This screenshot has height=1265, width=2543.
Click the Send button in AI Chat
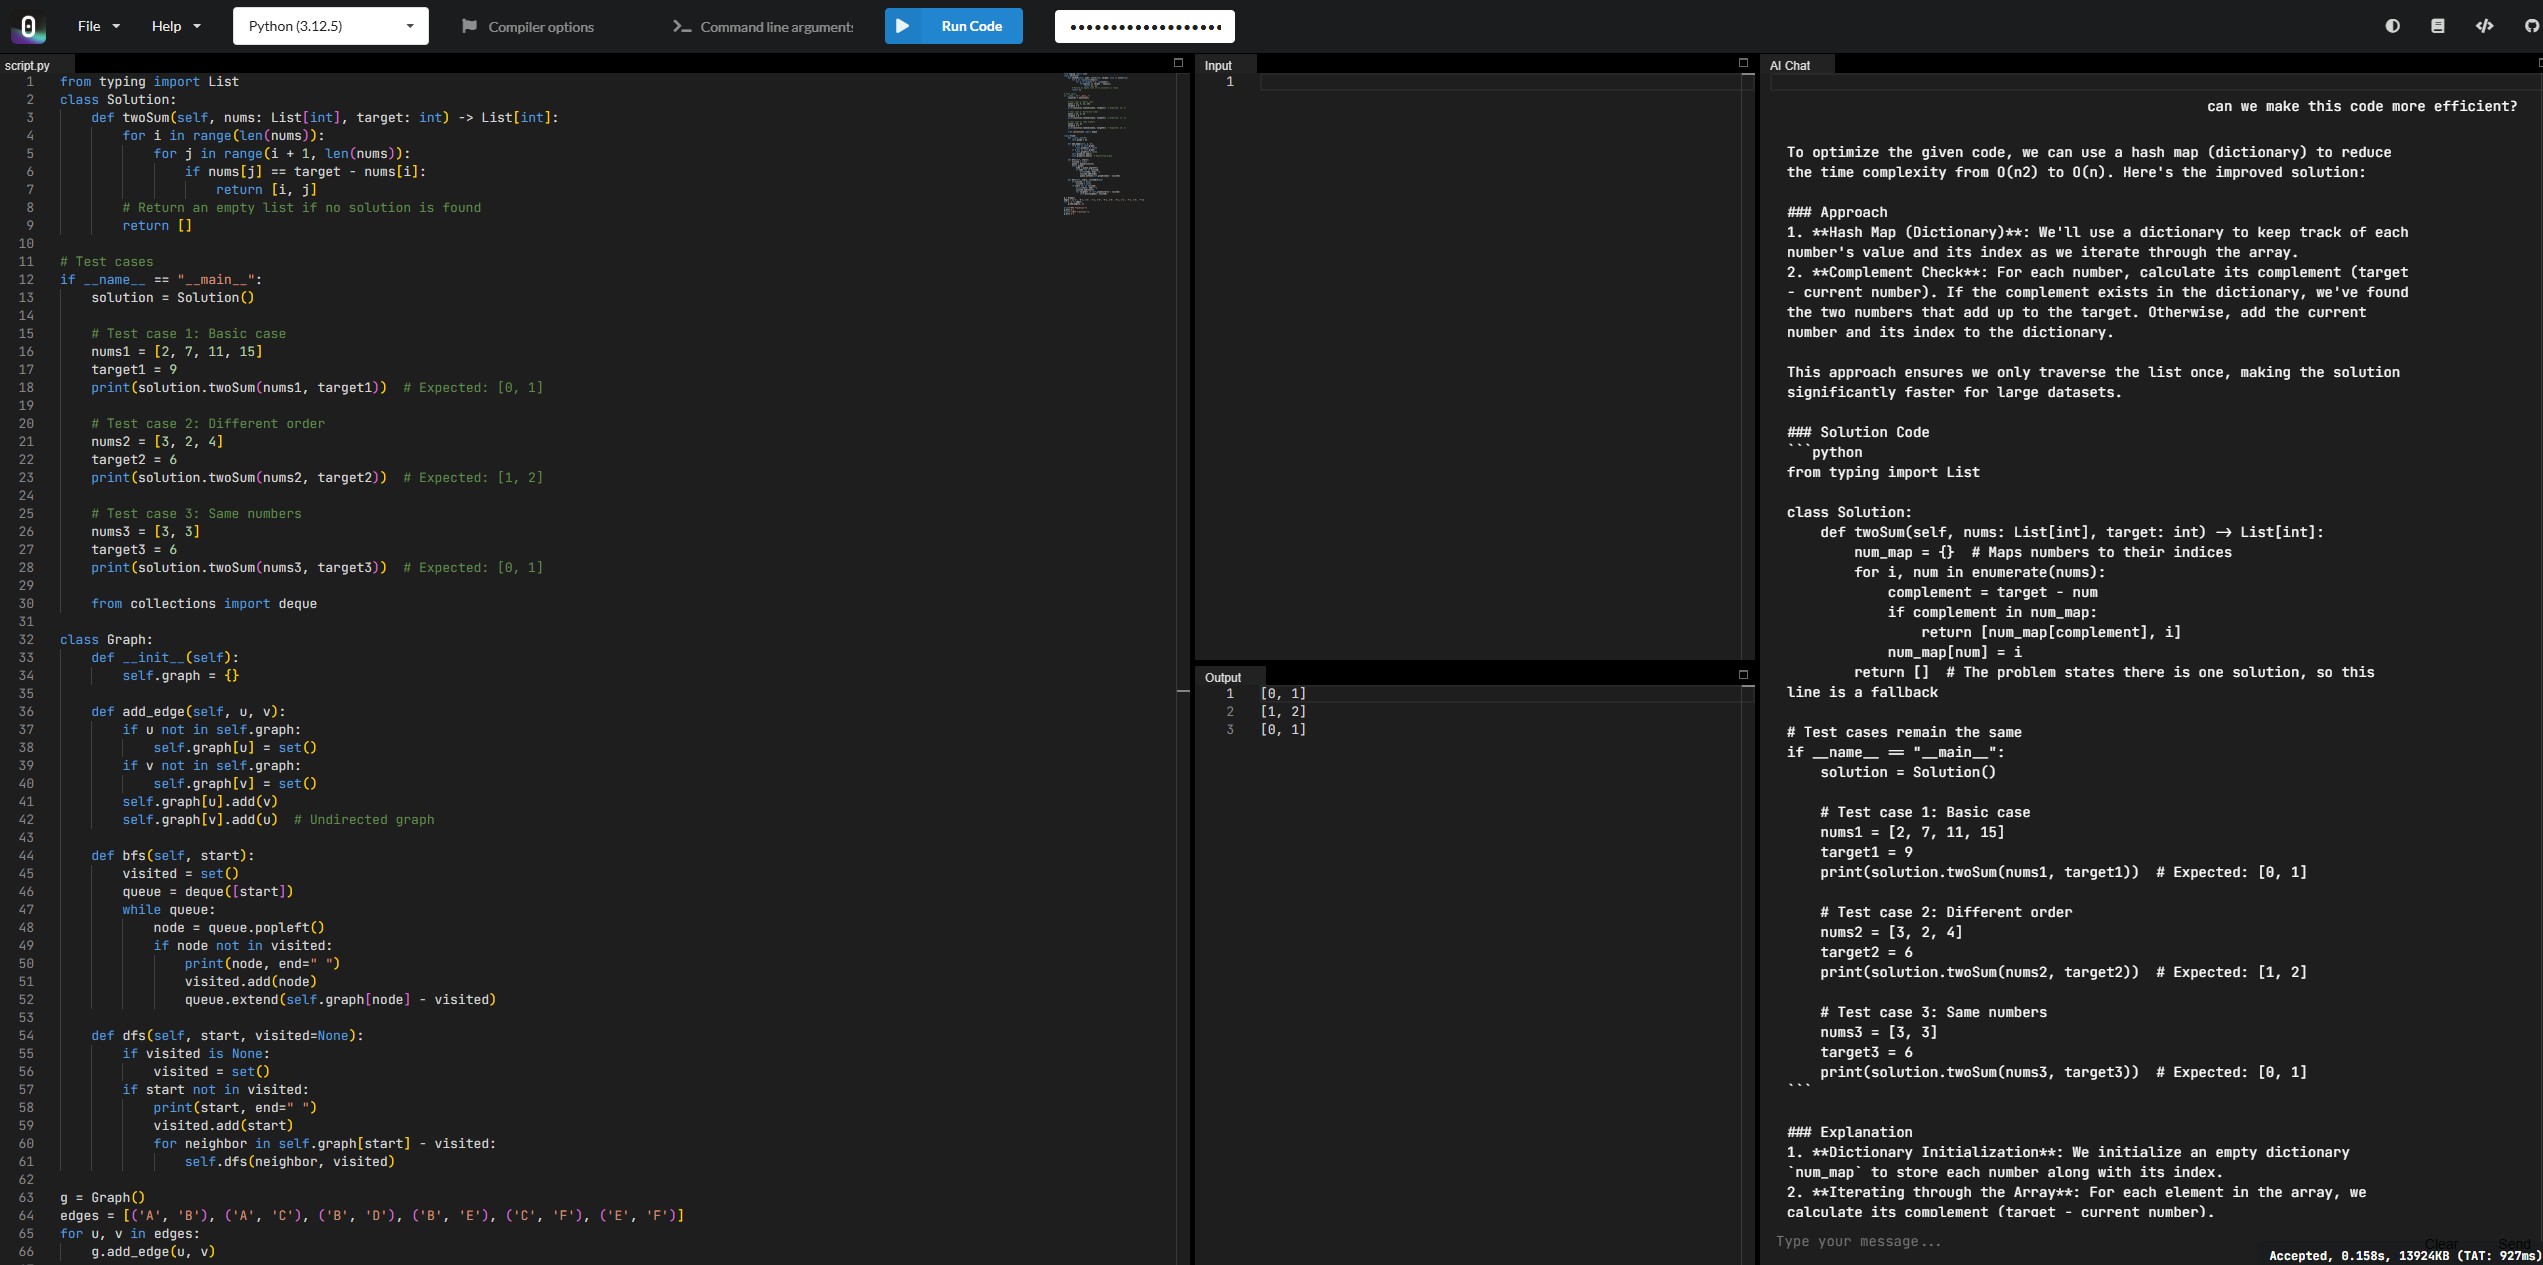(x=2513, y=1242)
